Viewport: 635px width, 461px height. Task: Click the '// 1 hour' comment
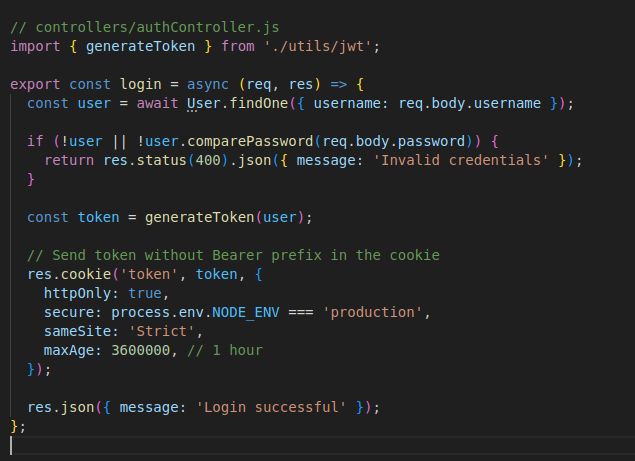pos(225,350)
